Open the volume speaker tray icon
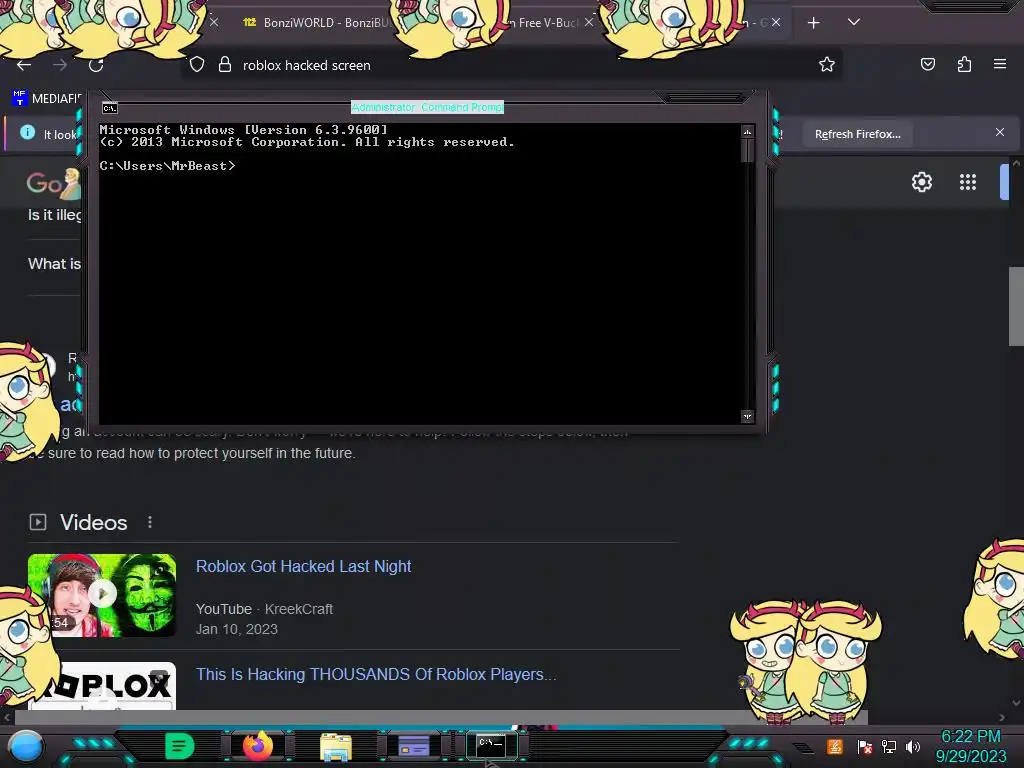The image size is (1024, 768). [912, 746]
